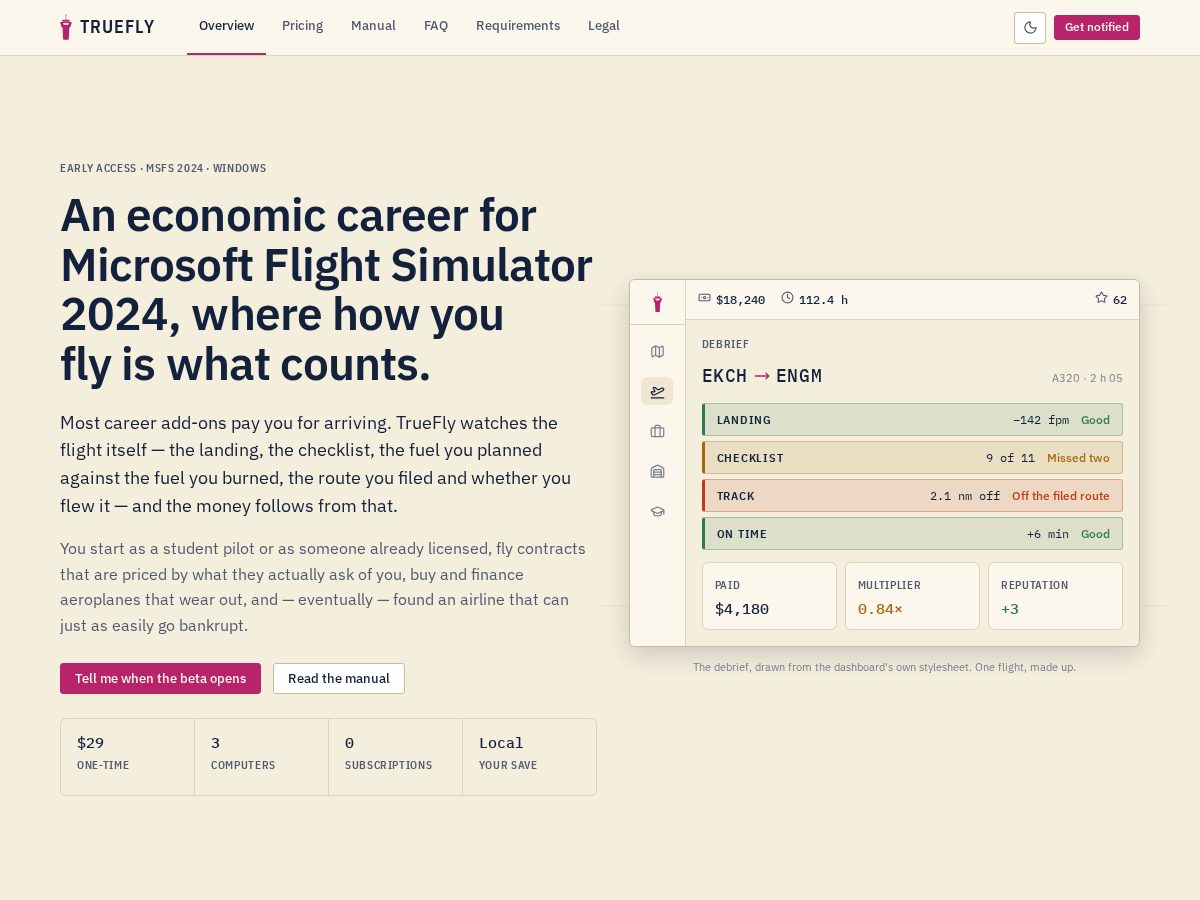Select the flight takeoff icon in sidebar
1200x900 pixels.
tap(657, 391)
